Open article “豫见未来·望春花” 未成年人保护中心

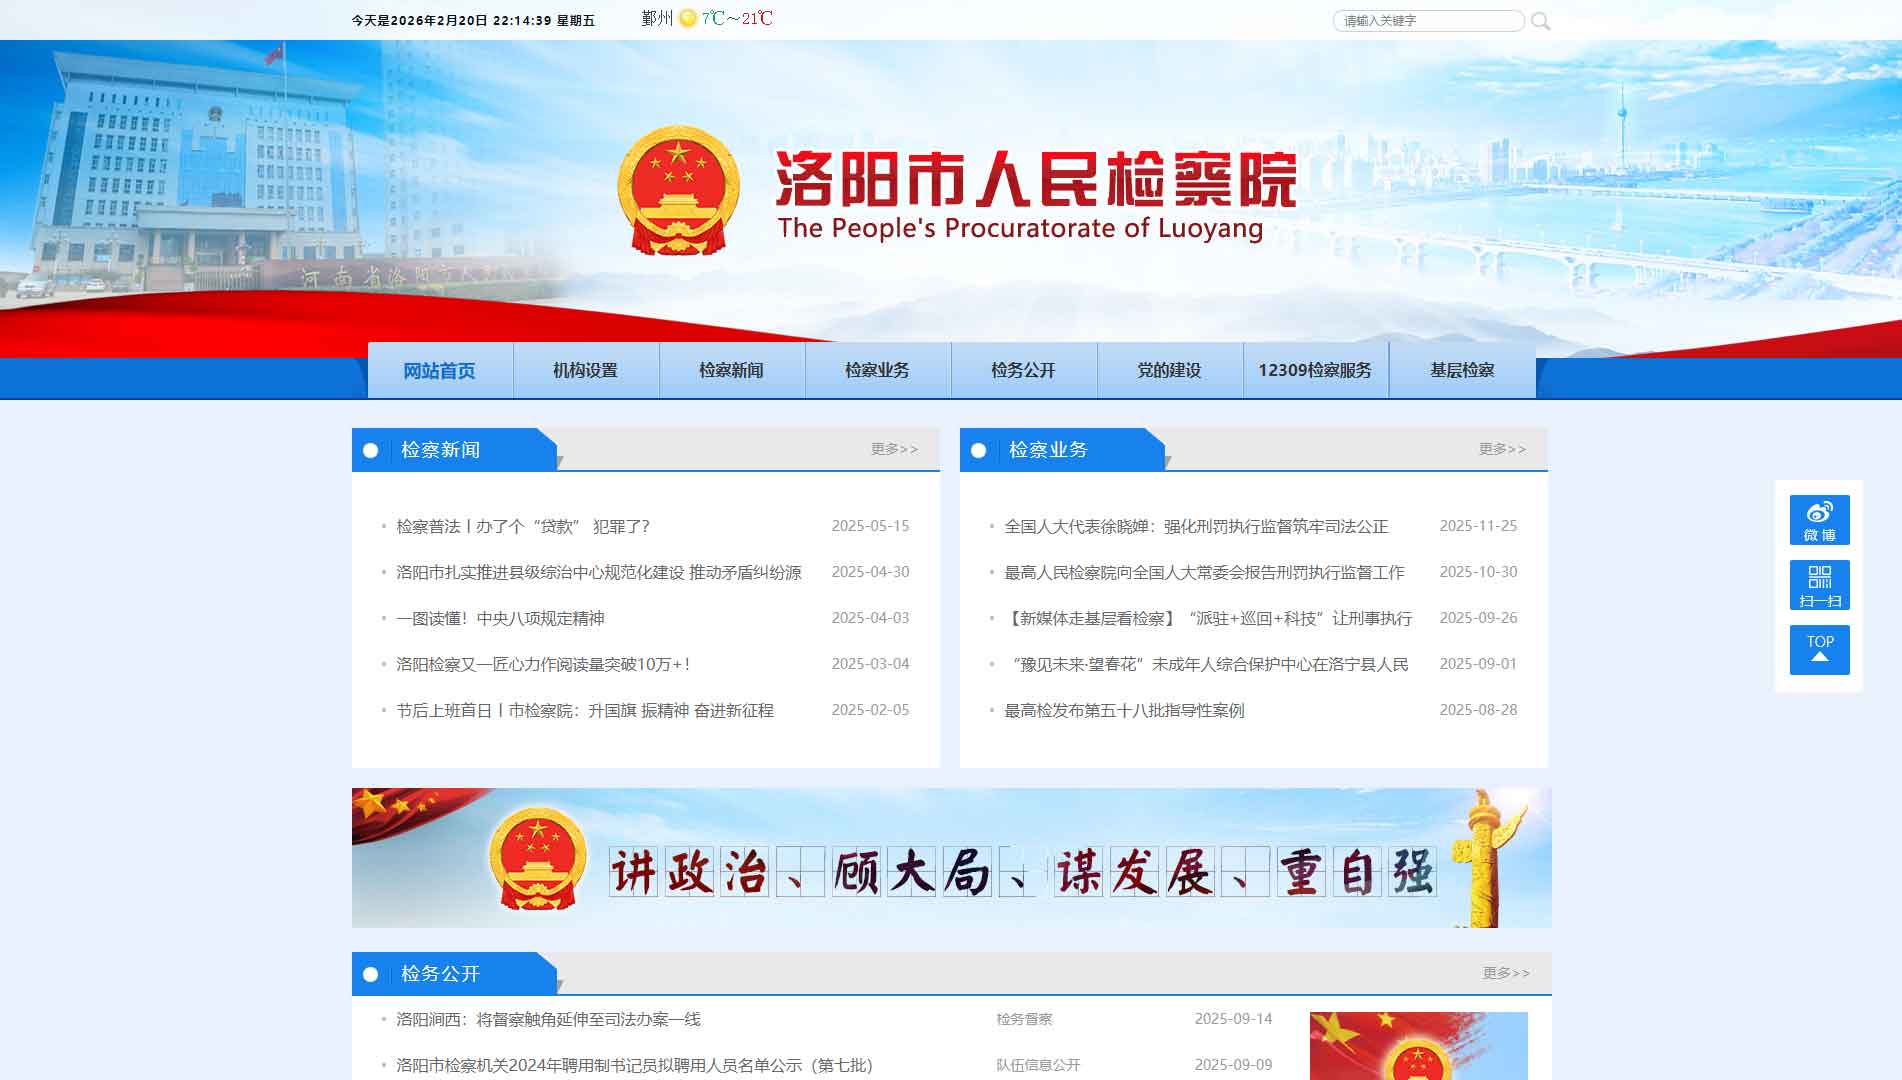1208,664
